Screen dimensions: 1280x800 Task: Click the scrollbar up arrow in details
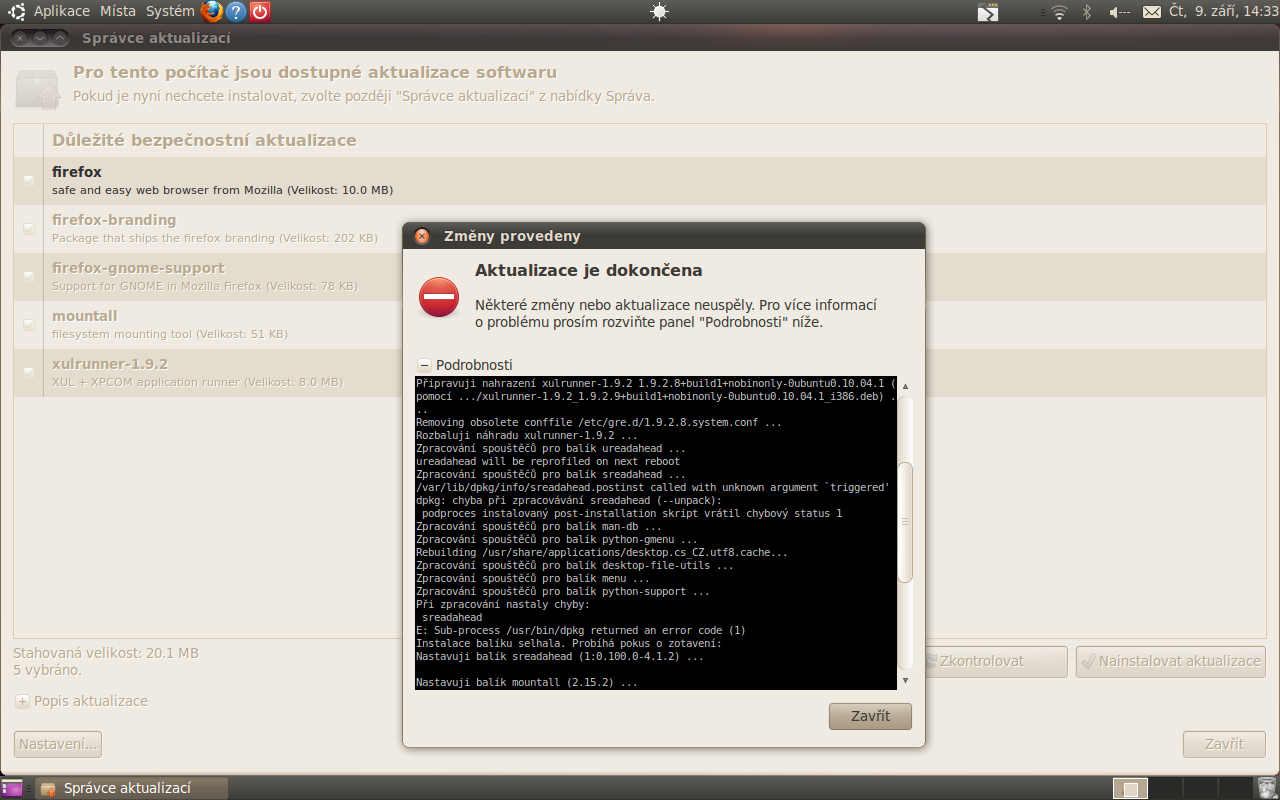[906, 385]
